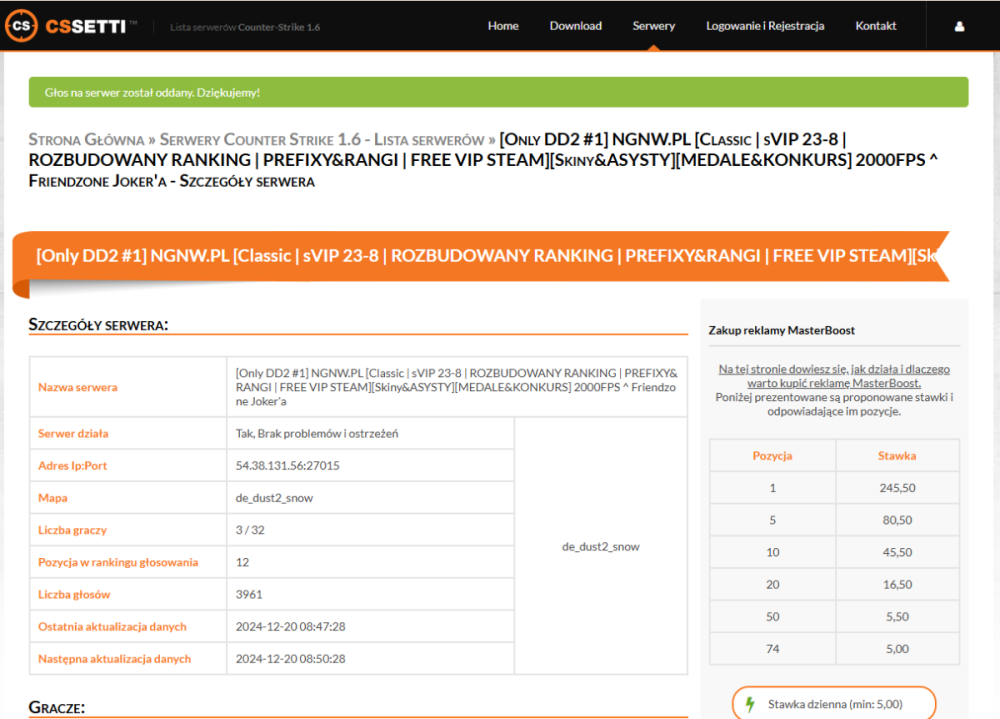Open the MasterBoost info link

[x=834, y=376]
